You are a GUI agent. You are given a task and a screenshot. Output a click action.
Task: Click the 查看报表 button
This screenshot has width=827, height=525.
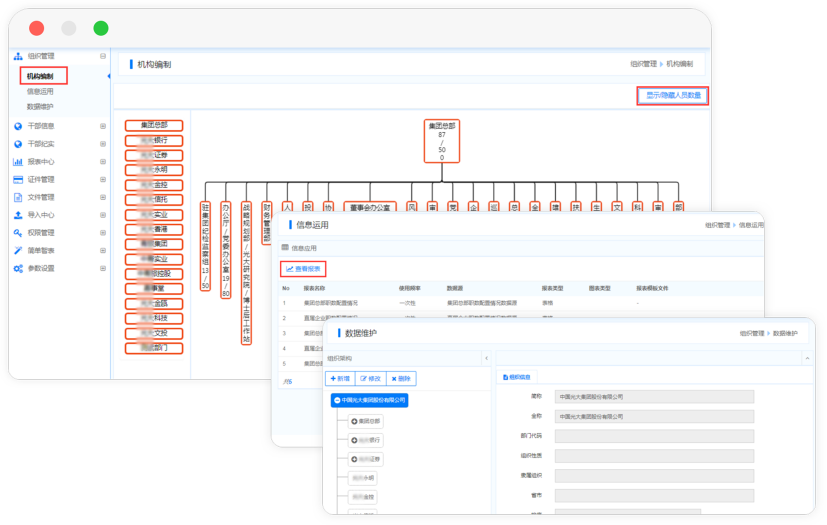tap(303, 269)
